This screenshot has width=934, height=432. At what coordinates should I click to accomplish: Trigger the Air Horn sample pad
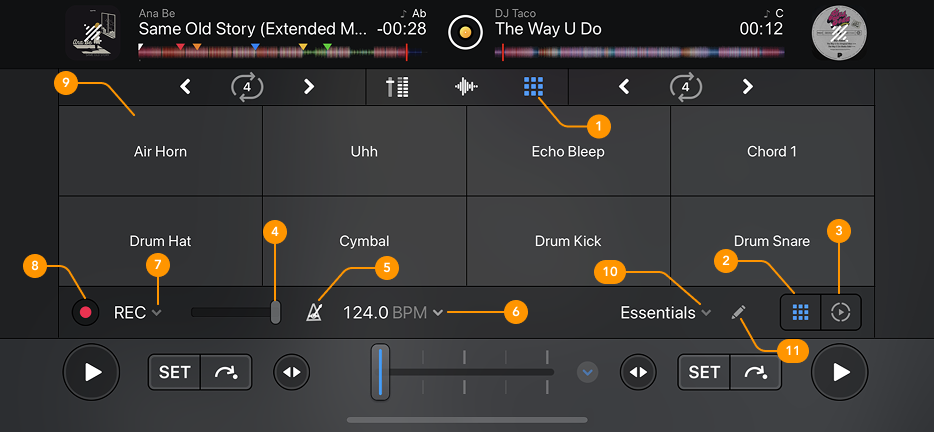point(160,151)
